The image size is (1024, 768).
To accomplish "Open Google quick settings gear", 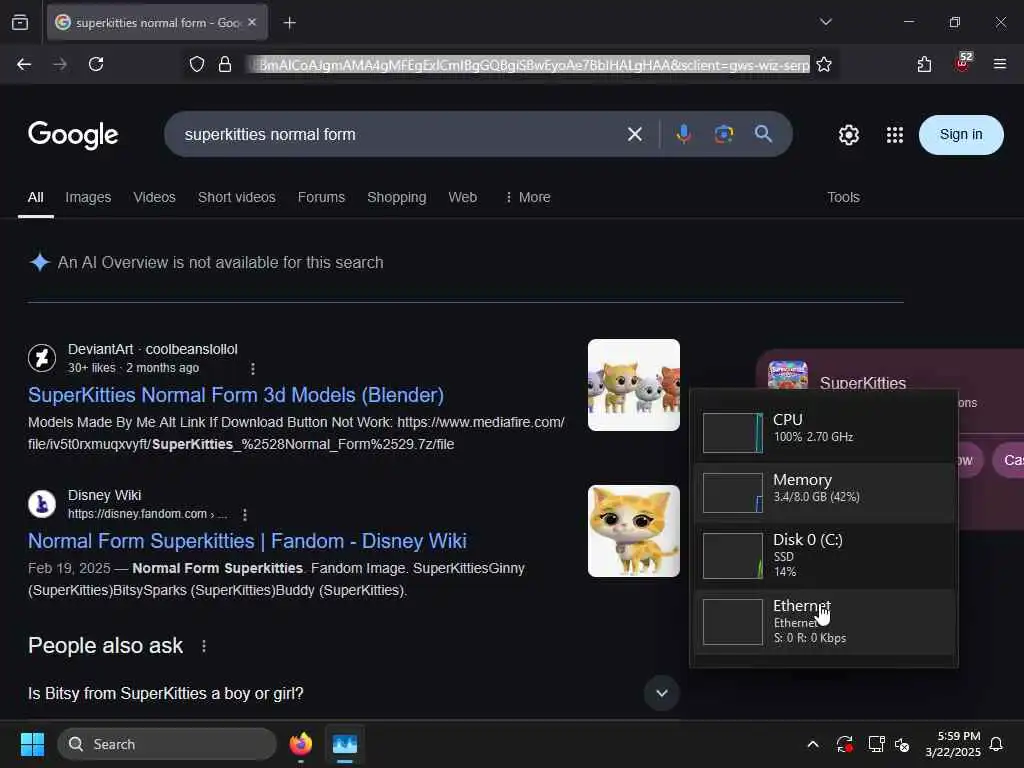I will [848, 135].
